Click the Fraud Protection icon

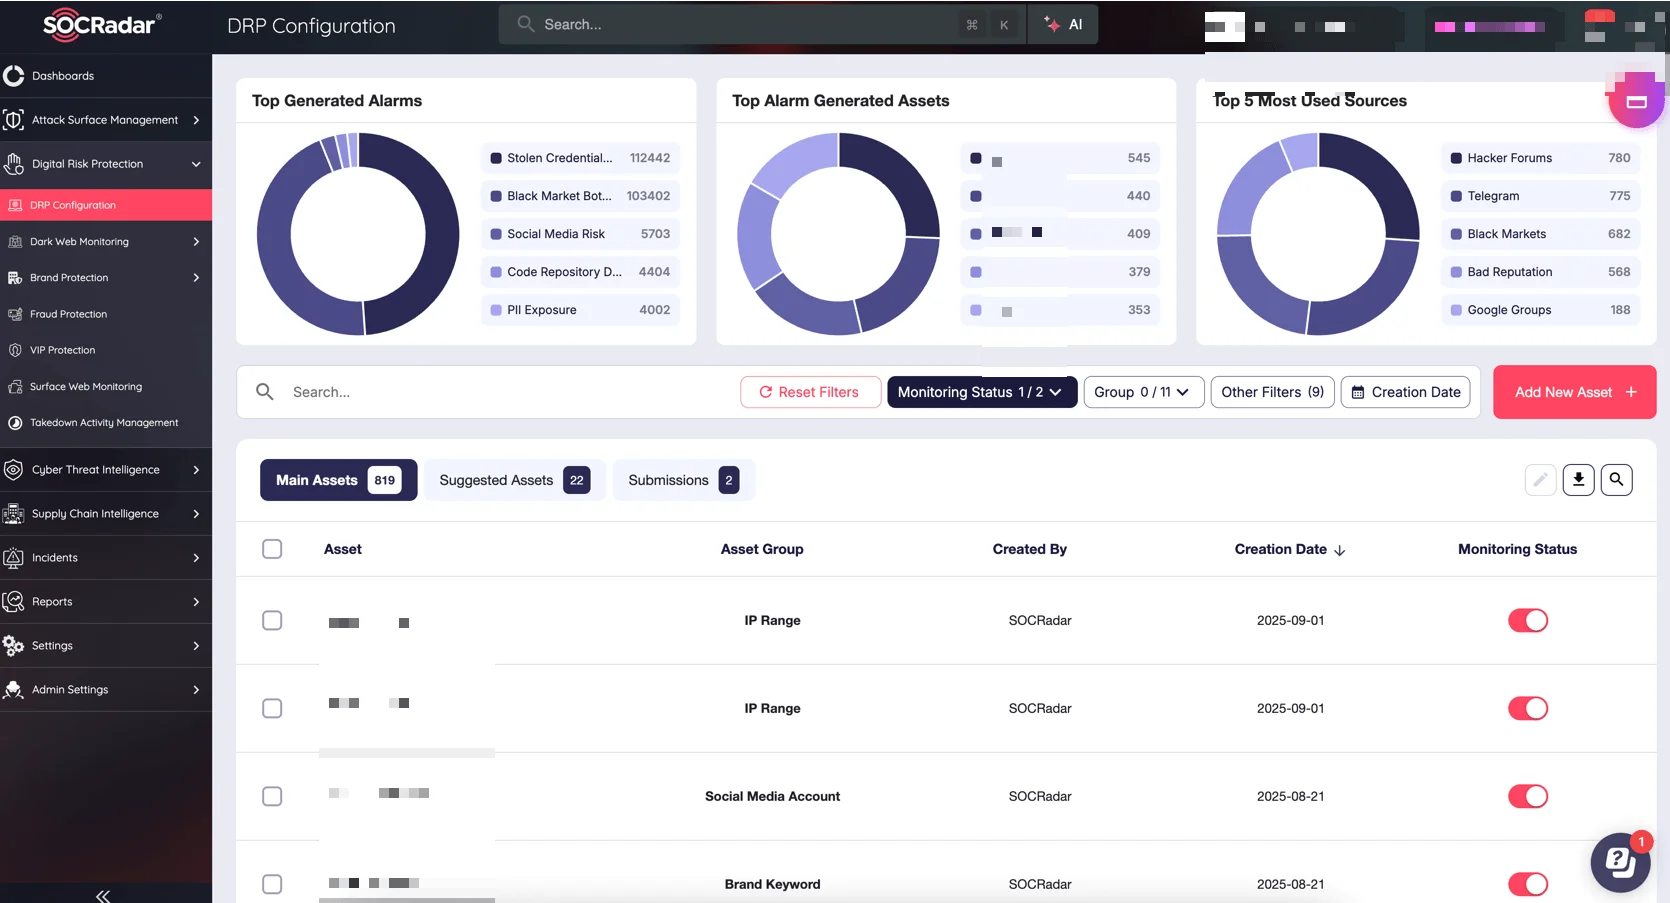[15, 314]
